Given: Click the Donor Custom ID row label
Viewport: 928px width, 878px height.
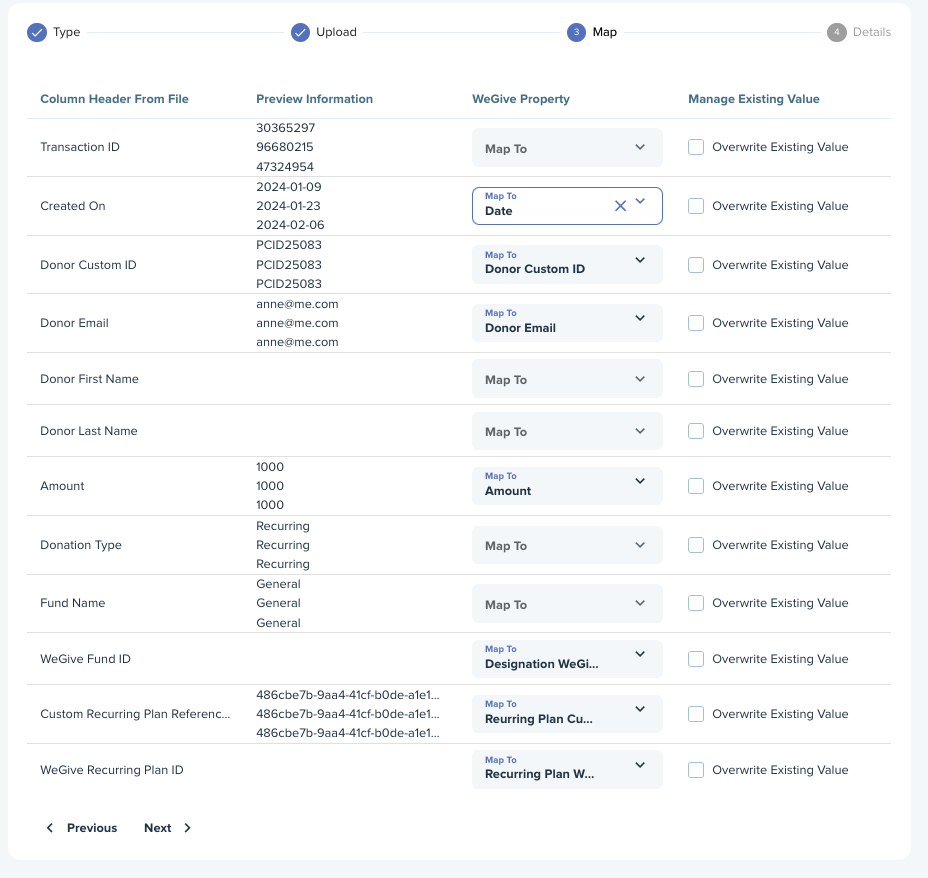Looking at the screenshot, I should pos(88,265).
